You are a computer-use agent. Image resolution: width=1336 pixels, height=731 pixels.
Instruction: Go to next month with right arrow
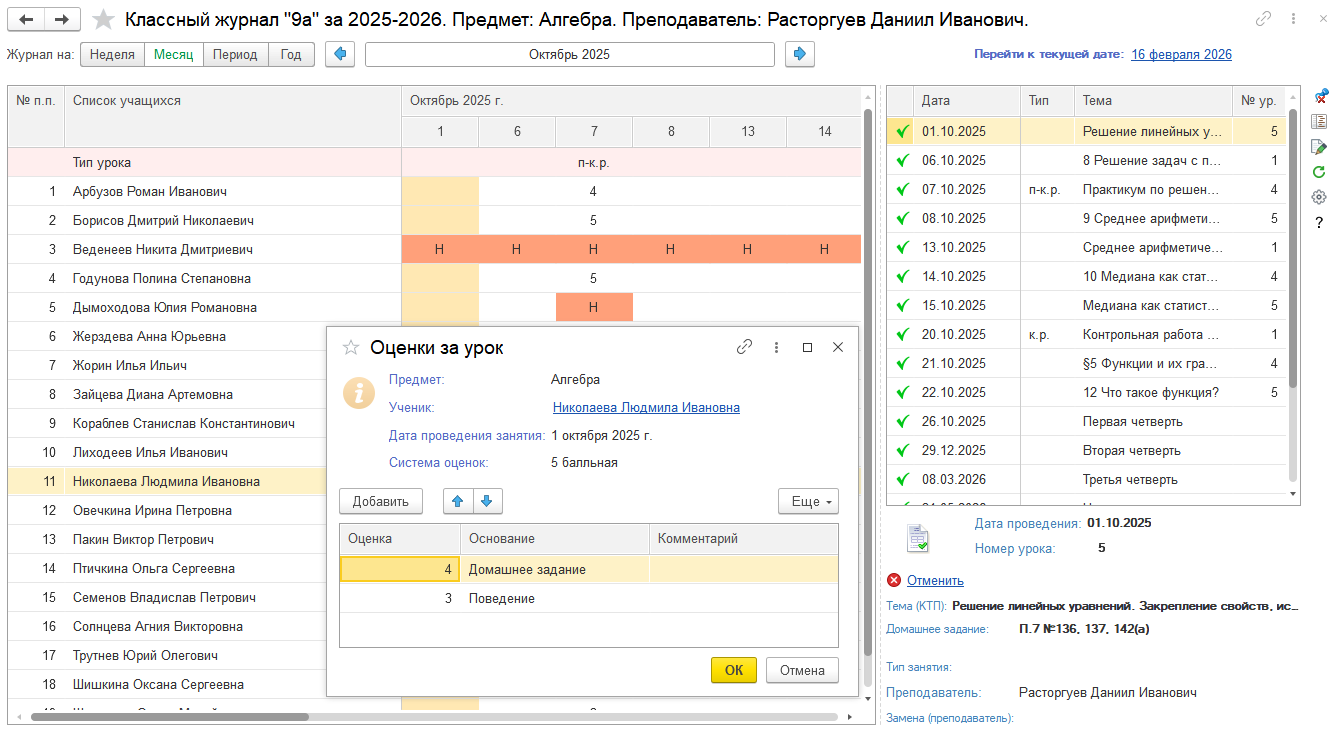tap(800, 55)
